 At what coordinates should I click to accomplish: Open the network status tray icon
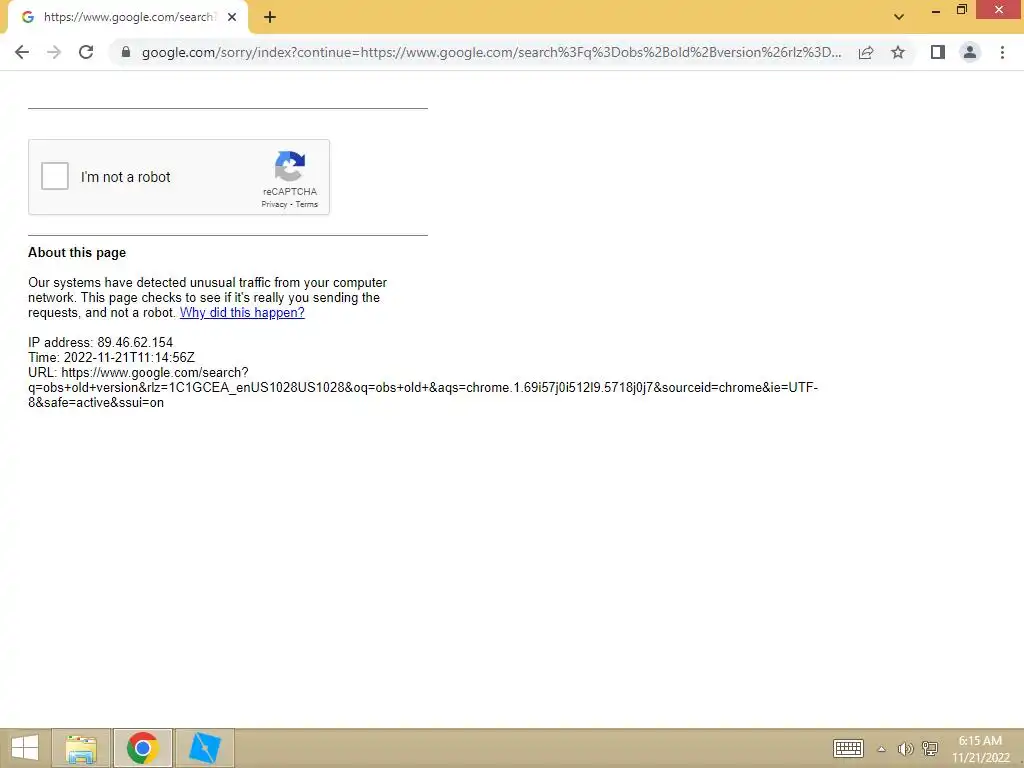pos(930,749)
